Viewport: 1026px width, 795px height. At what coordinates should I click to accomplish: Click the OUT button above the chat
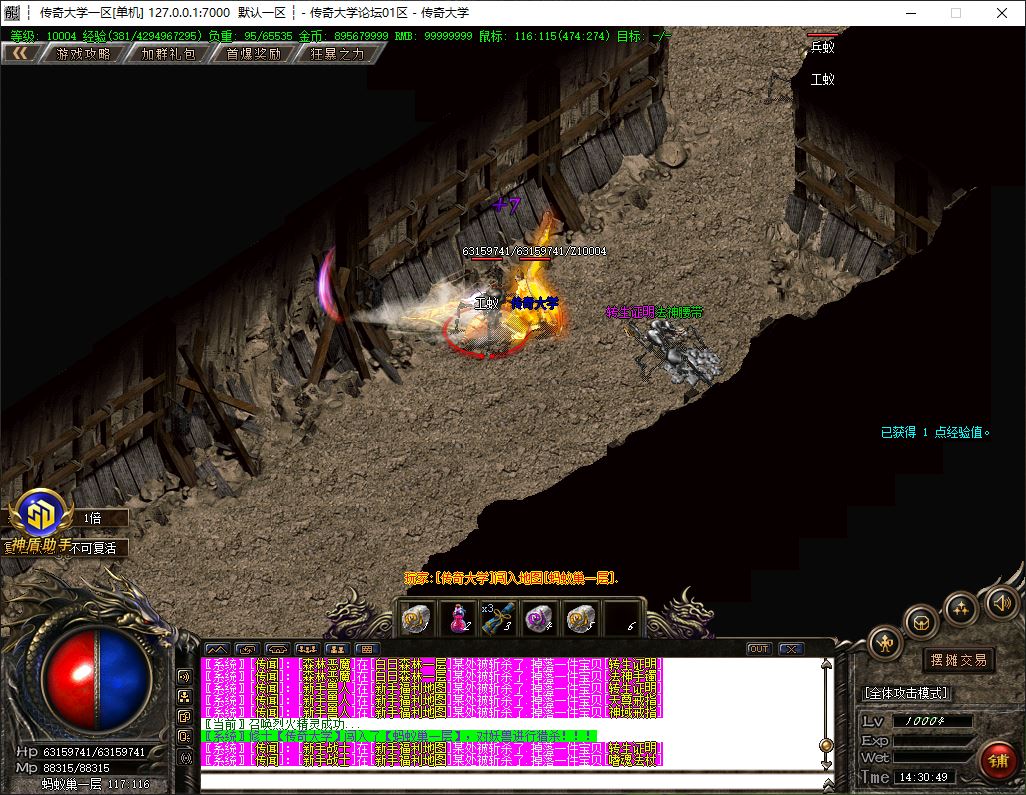[x=759, y=649]
